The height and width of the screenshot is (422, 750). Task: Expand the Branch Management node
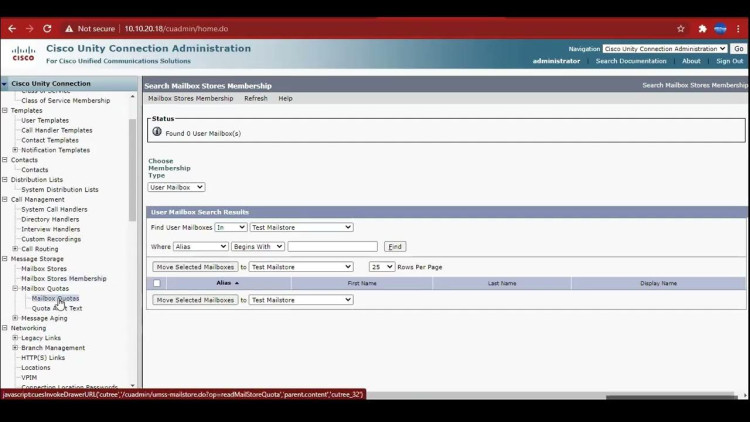(x=15, y=348)
